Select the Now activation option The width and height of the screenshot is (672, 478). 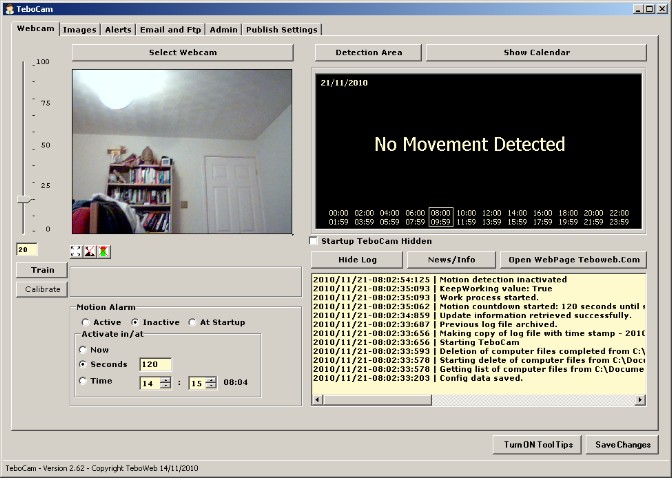83,350
